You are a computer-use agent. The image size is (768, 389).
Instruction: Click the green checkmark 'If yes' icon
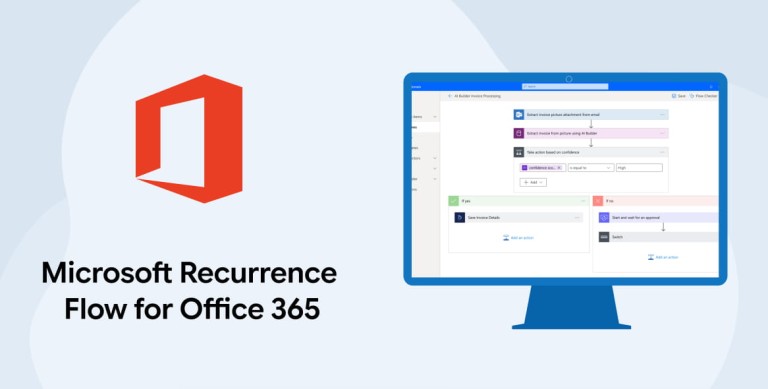tap(454, 200)
